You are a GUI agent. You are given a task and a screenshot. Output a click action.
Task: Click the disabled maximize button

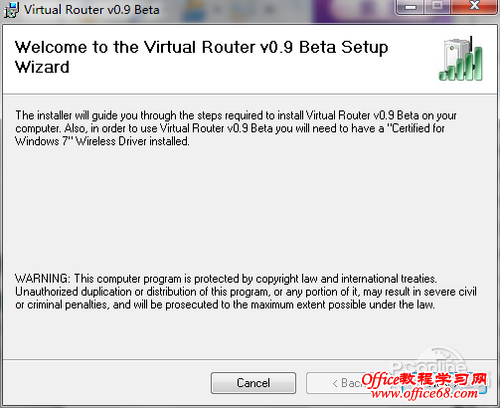tap(438, 7)
